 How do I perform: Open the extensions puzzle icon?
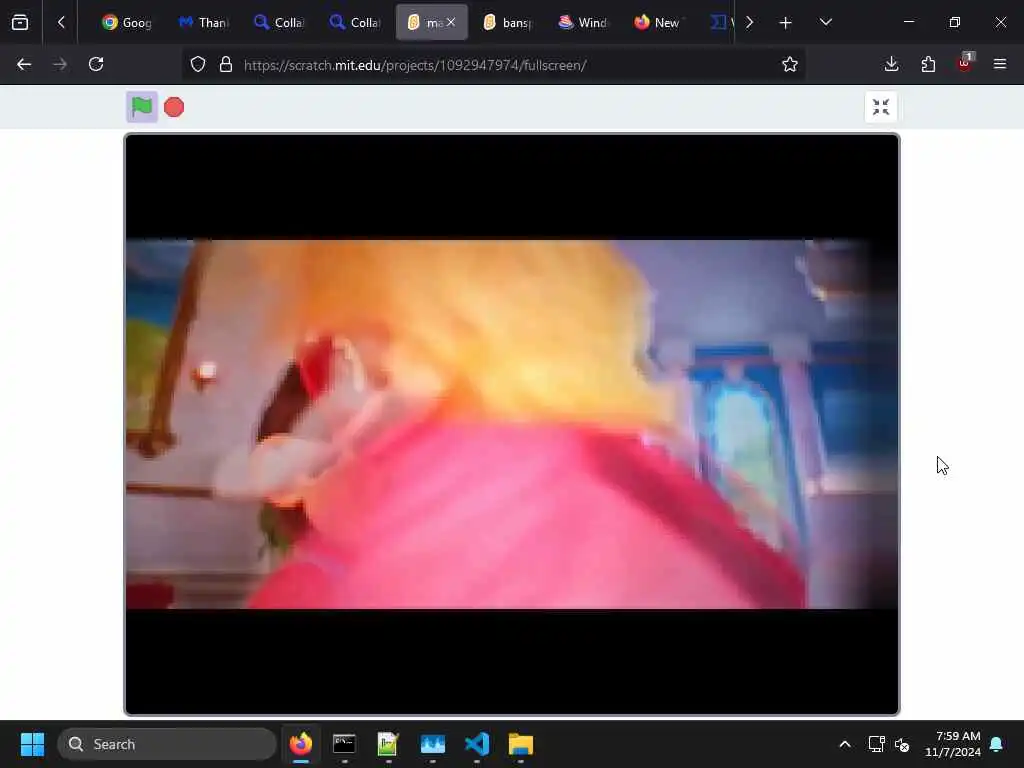click(928, 64)
